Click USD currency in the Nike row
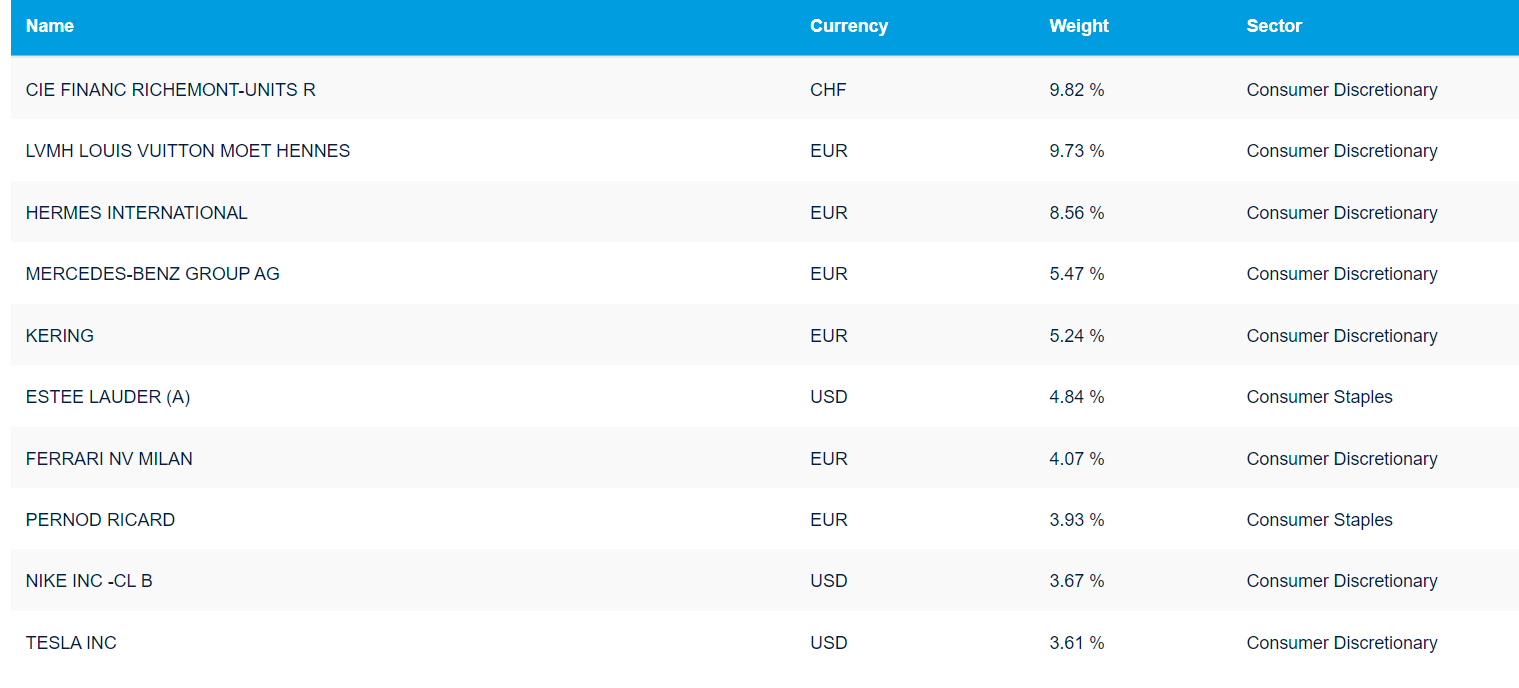 pyautogui.click(x=828, y=581)
